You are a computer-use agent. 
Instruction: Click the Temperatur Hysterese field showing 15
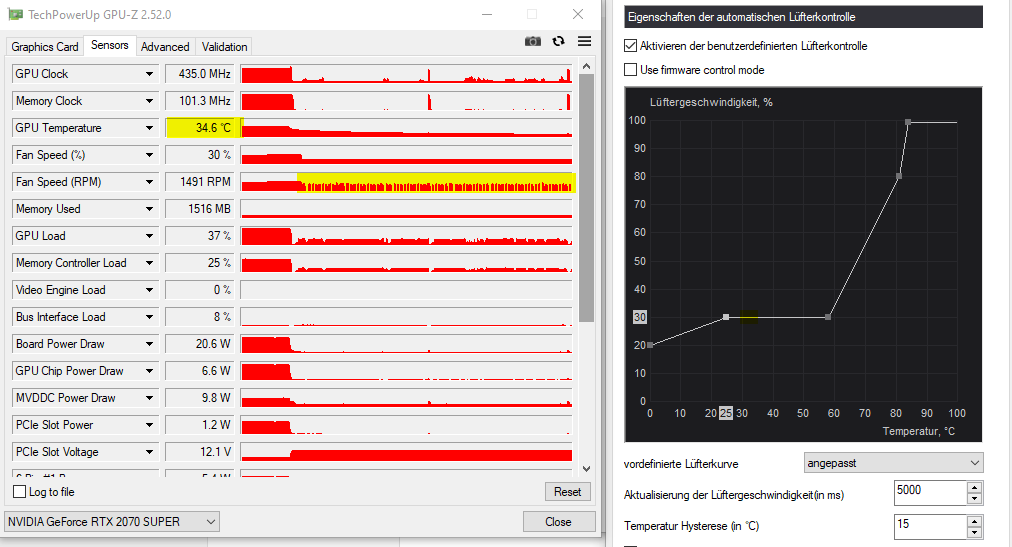[930, 526]
